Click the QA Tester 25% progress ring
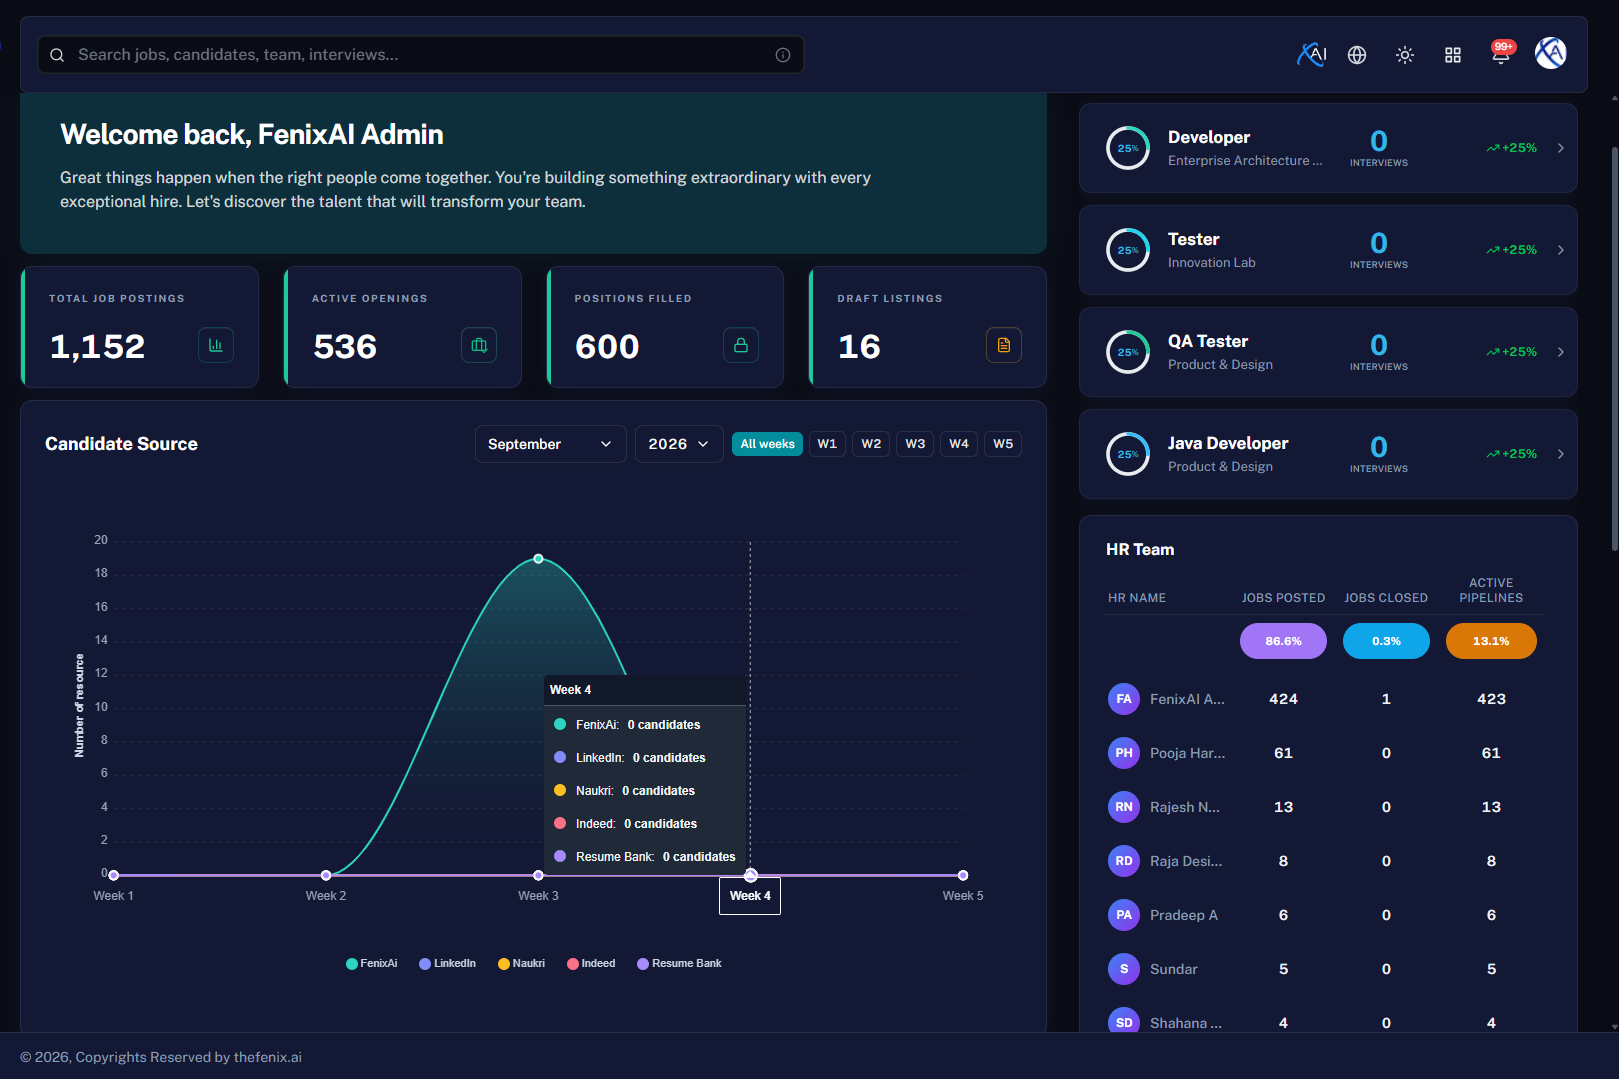1619x1079 pixels. pyautogui.click(x=1128, y=352)
